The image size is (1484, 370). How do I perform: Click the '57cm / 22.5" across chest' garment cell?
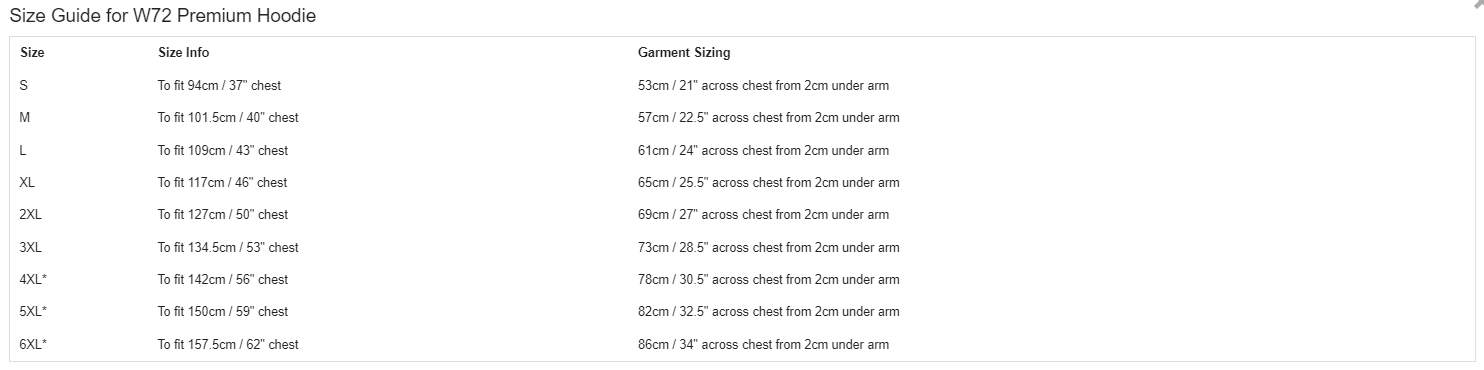pos(769,117)
